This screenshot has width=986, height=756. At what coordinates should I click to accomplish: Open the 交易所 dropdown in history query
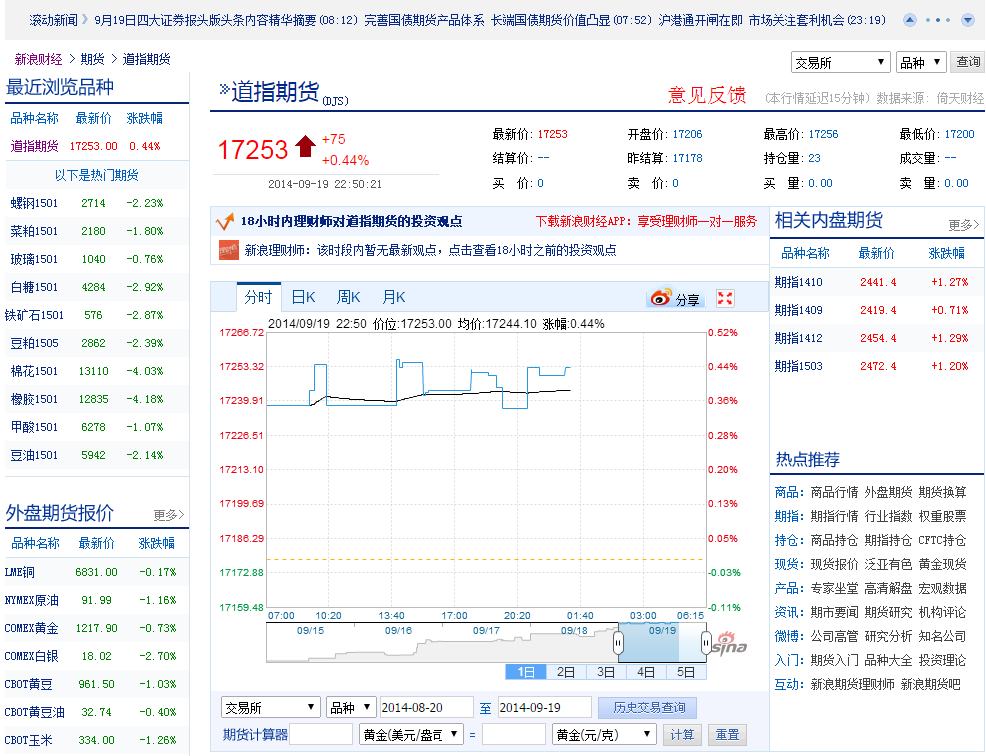point(270,708)
